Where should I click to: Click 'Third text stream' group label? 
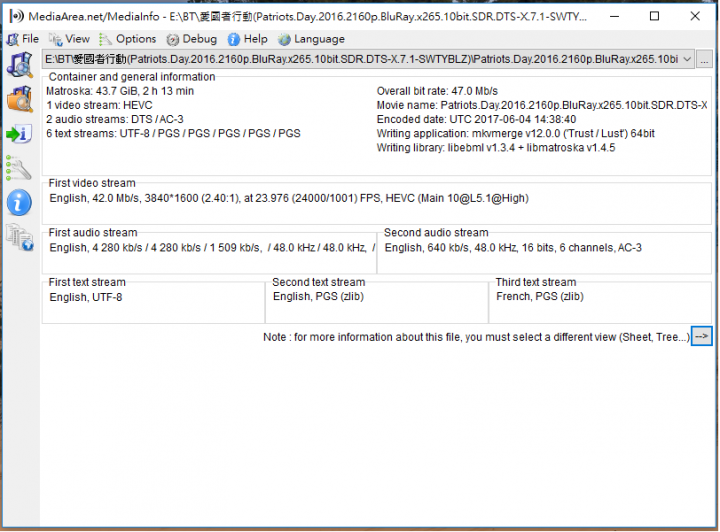[x=536, y=282]
